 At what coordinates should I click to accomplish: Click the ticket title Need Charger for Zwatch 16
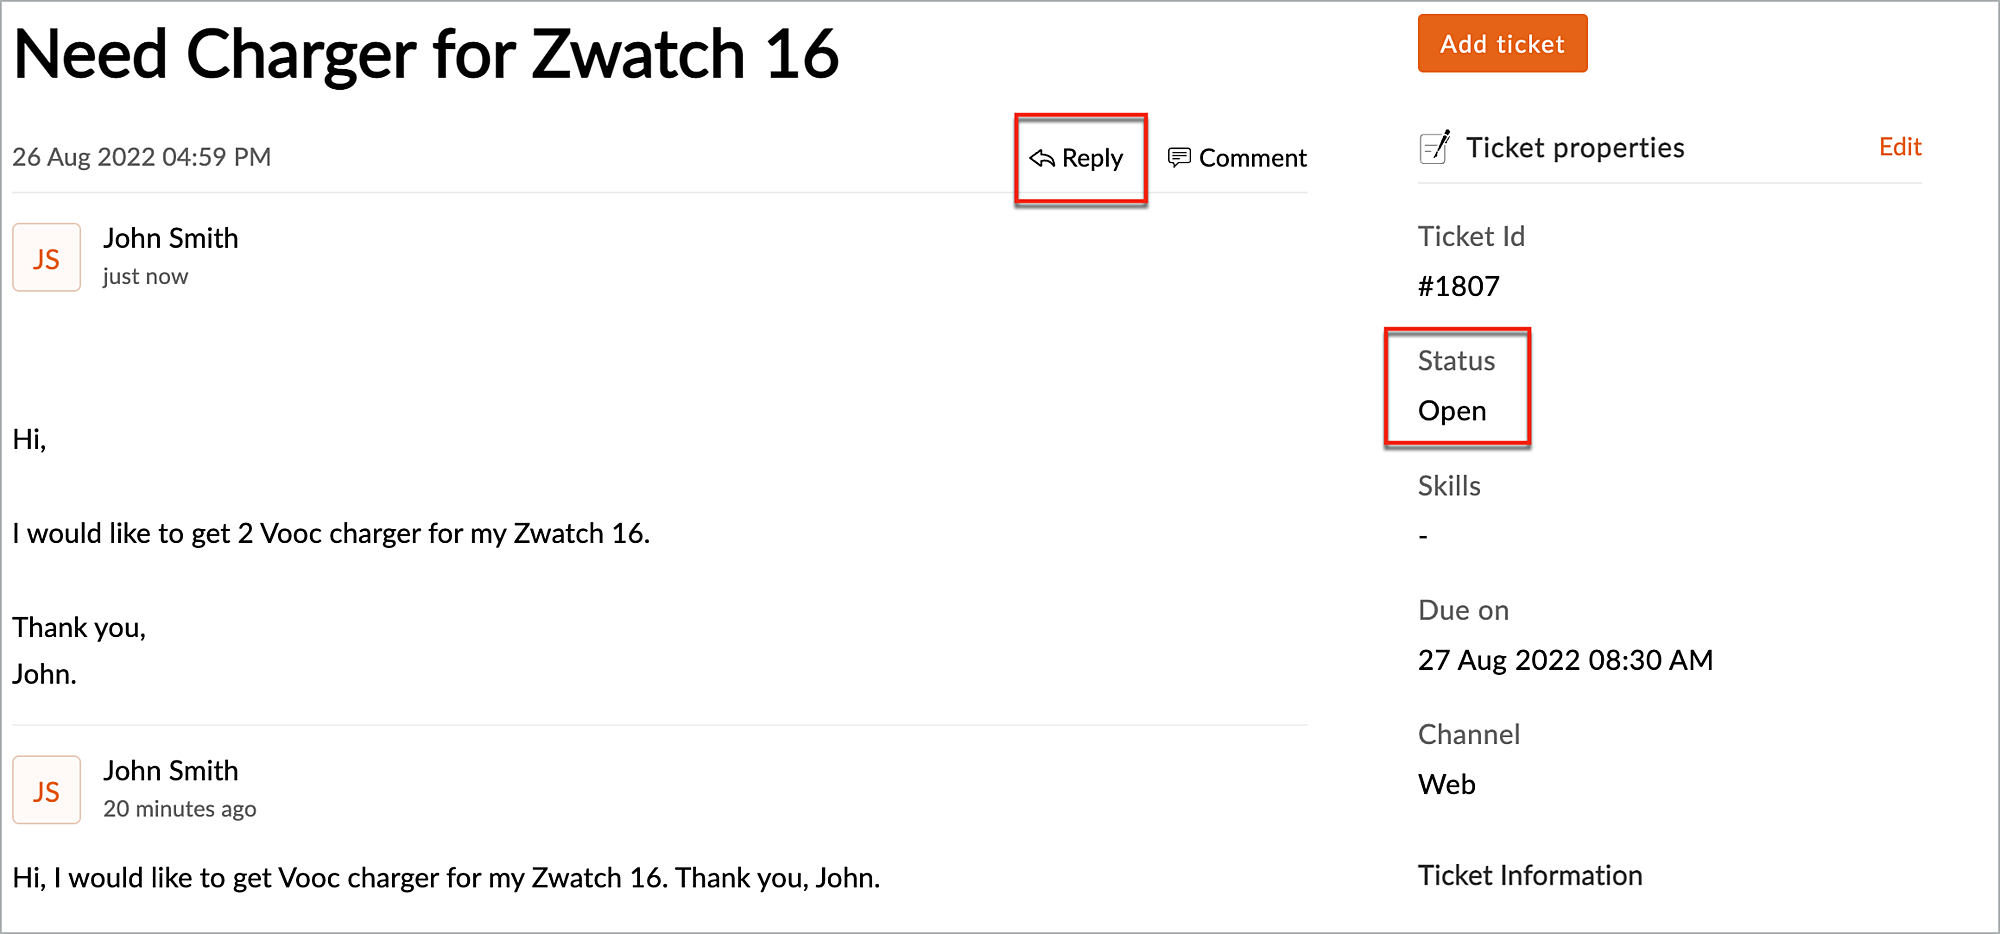click(x=426, y=54)
